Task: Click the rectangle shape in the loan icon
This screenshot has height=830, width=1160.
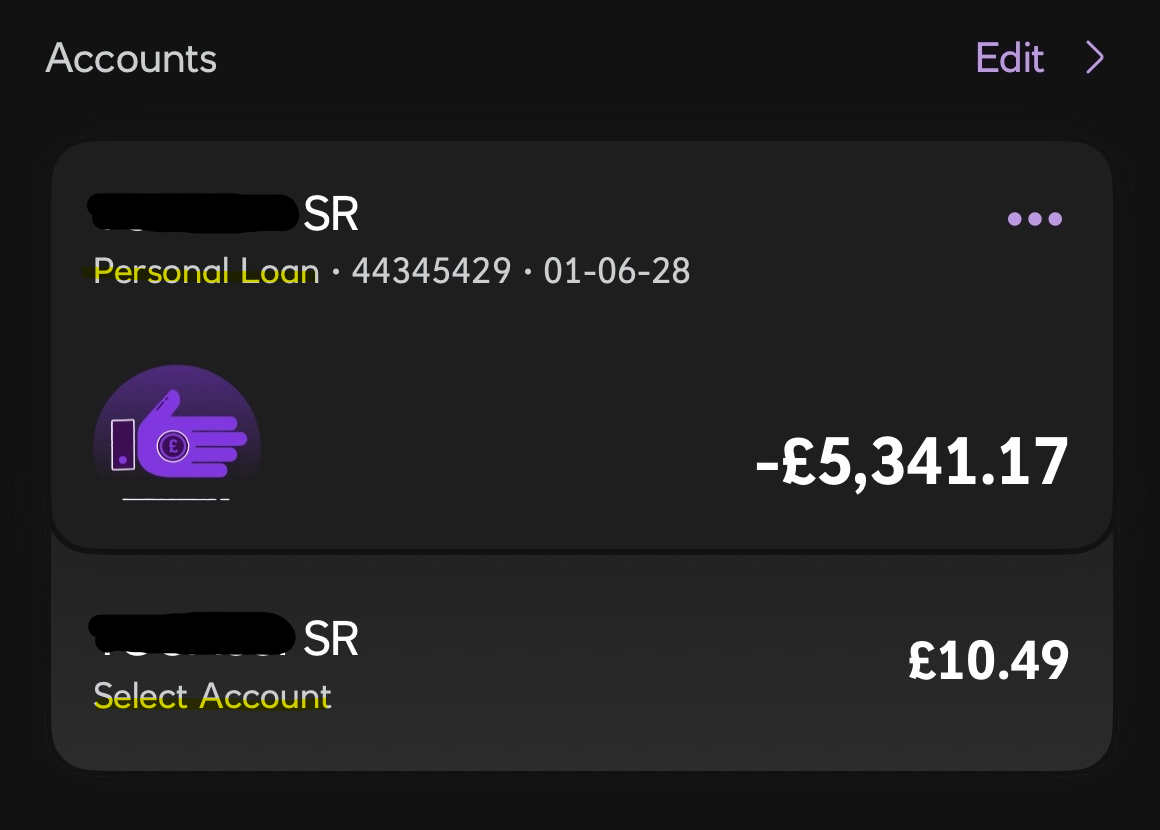Action: click(123, 445)
